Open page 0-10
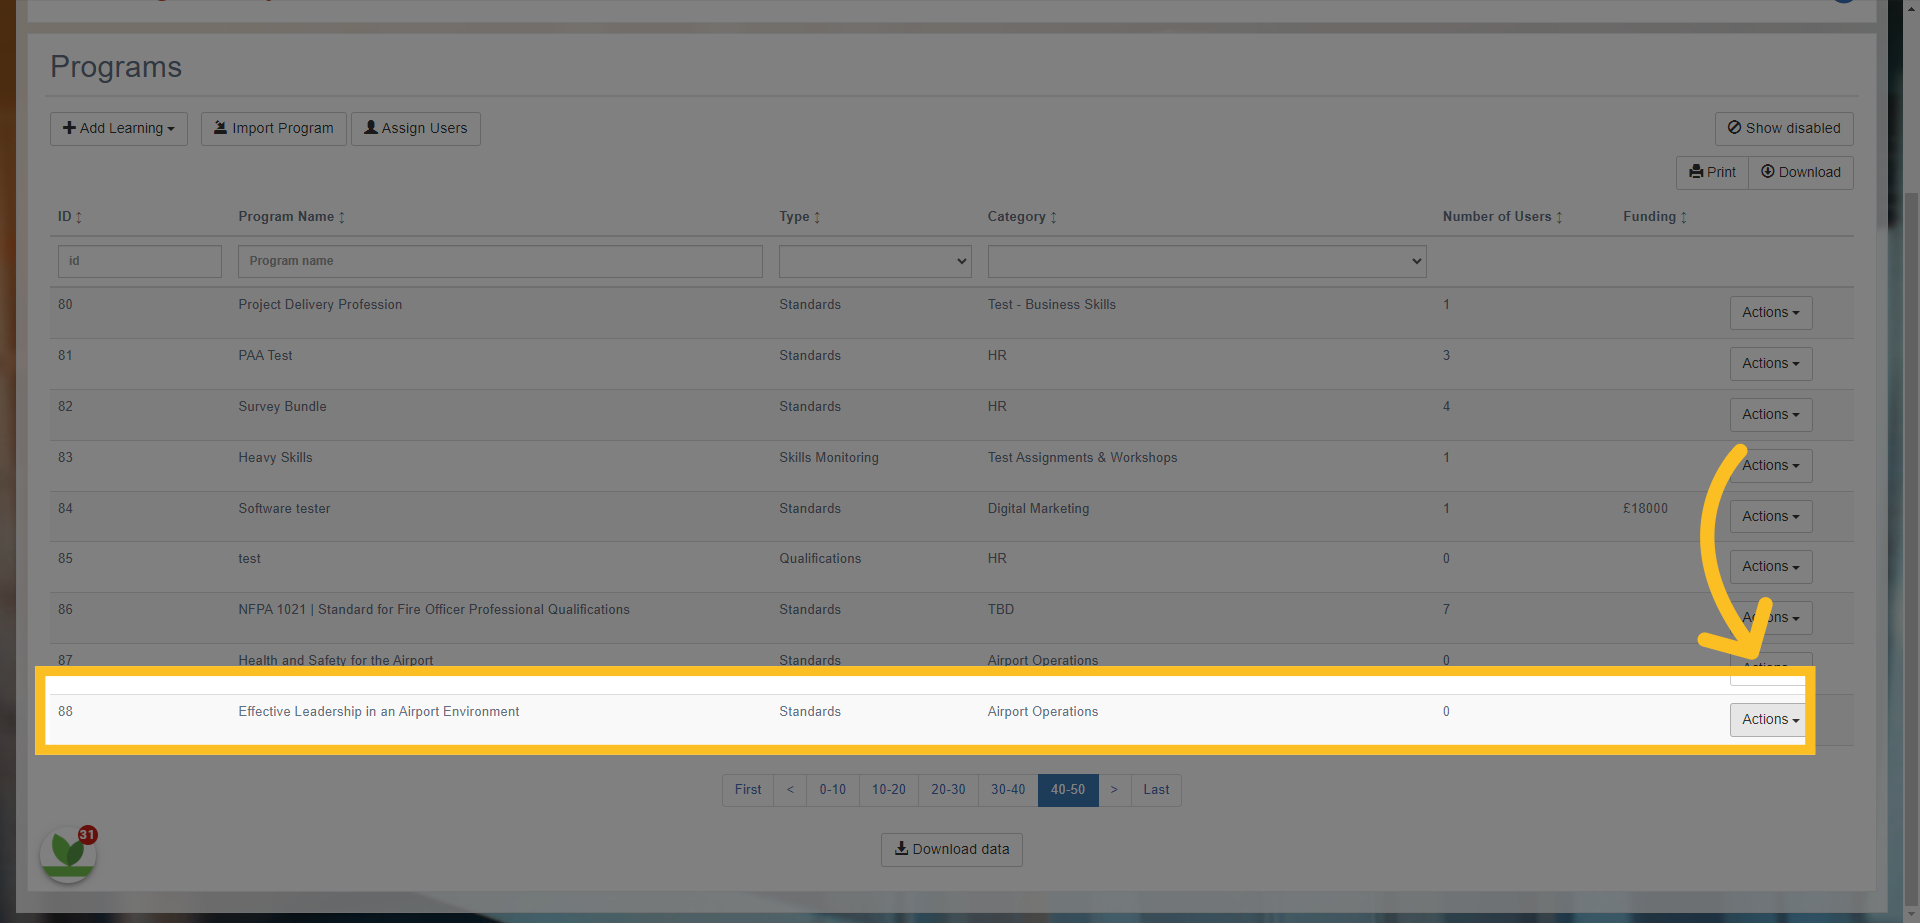 coord(833,790)
